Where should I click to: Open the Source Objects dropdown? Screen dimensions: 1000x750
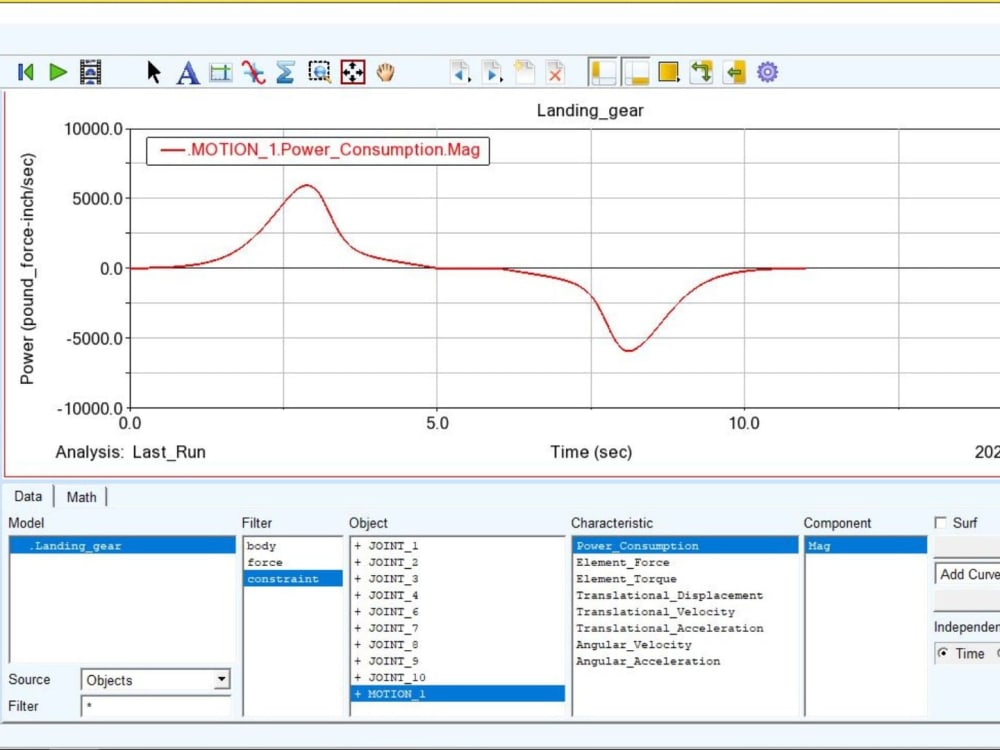point(155,680)
